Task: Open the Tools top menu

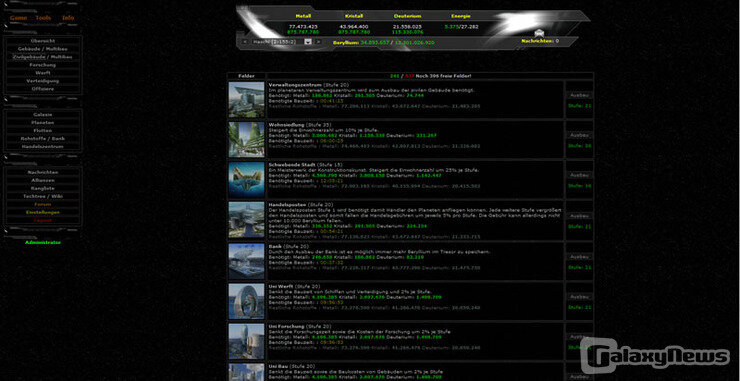Action: pyautogui.click(x=43, y=18)
